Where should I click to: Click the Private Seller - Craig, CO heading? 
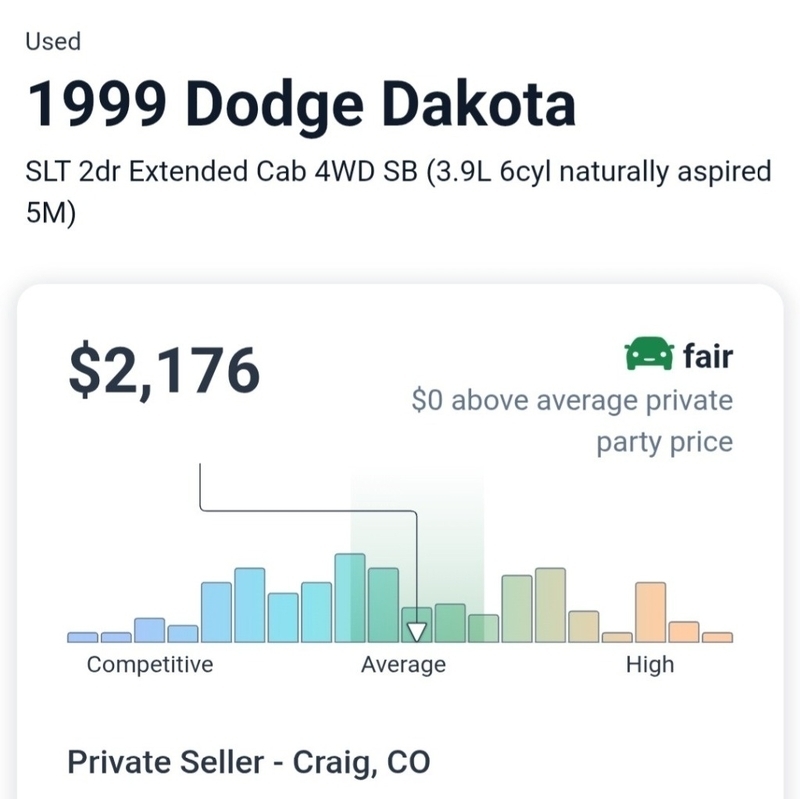(248, 762)
